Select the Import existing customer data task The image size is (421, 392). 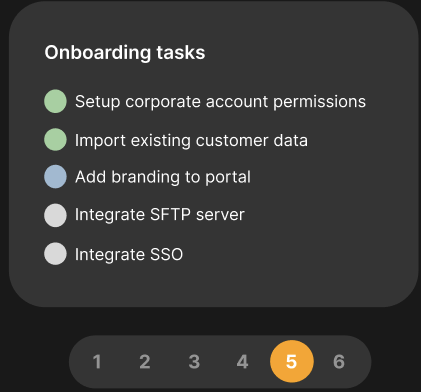(191, 140)
